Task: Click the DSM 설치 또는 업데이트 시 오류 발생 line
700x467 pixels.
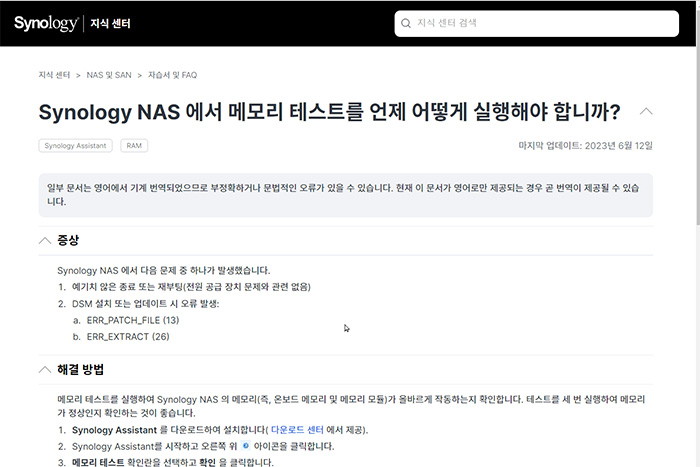Action: click(x=146, y=304)
